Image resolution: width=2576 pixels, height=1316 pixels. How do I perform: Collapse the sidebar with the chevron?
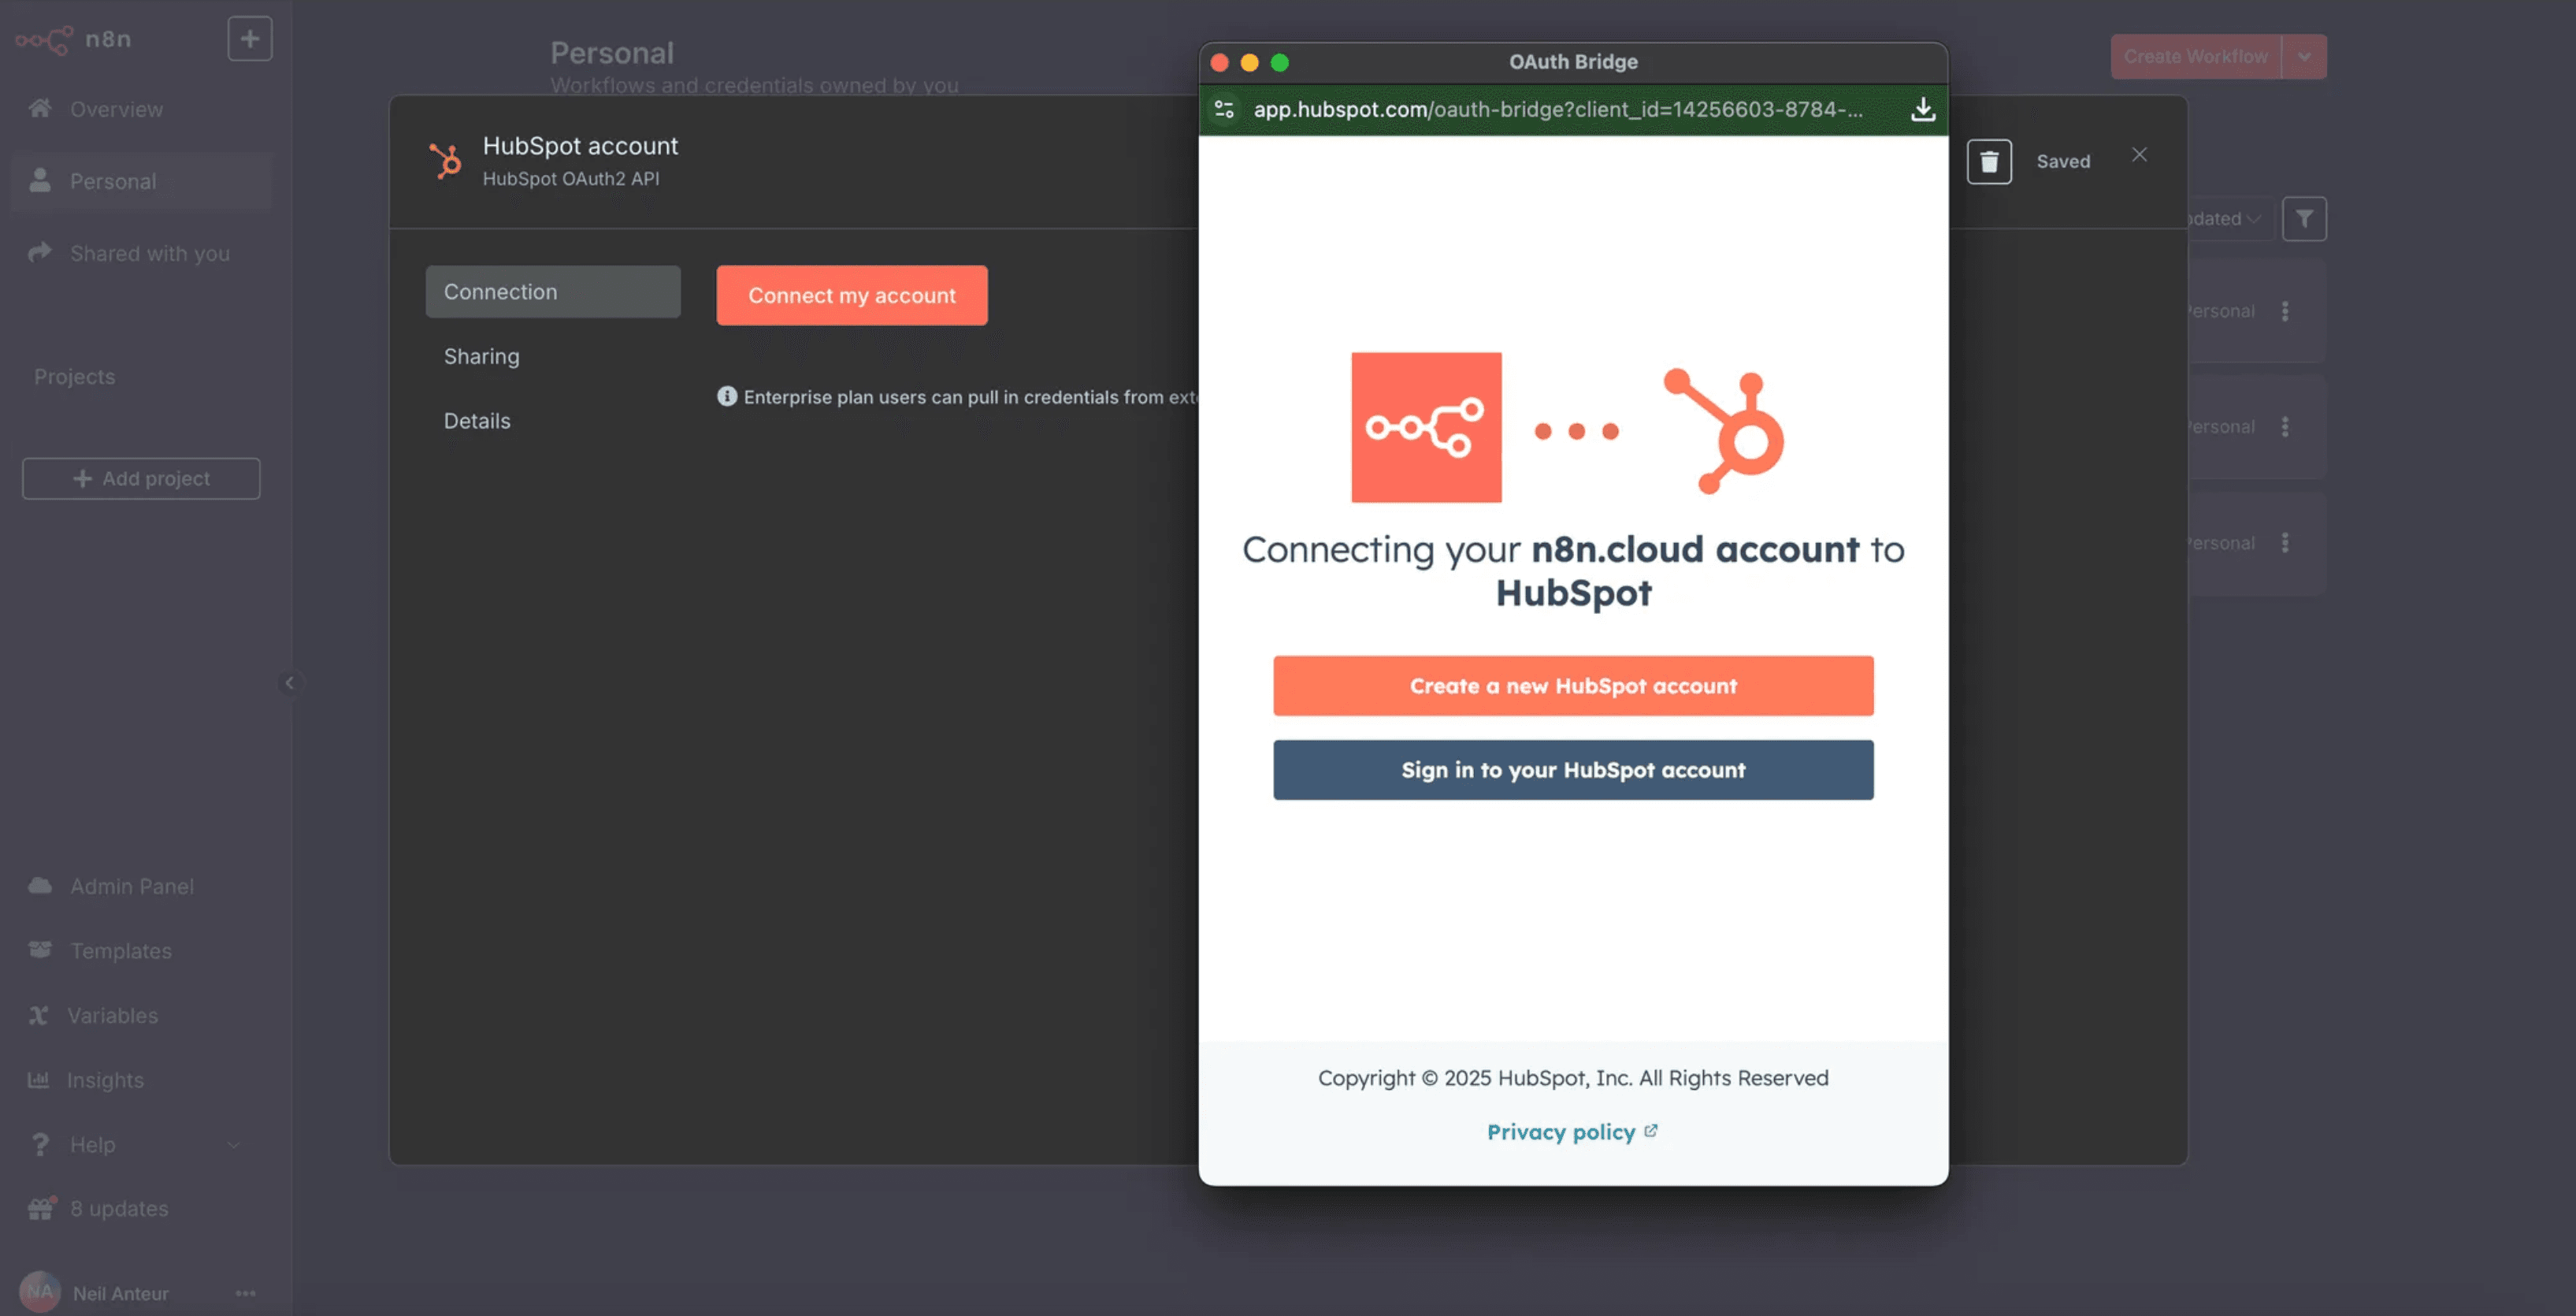(x=289, y=683)
